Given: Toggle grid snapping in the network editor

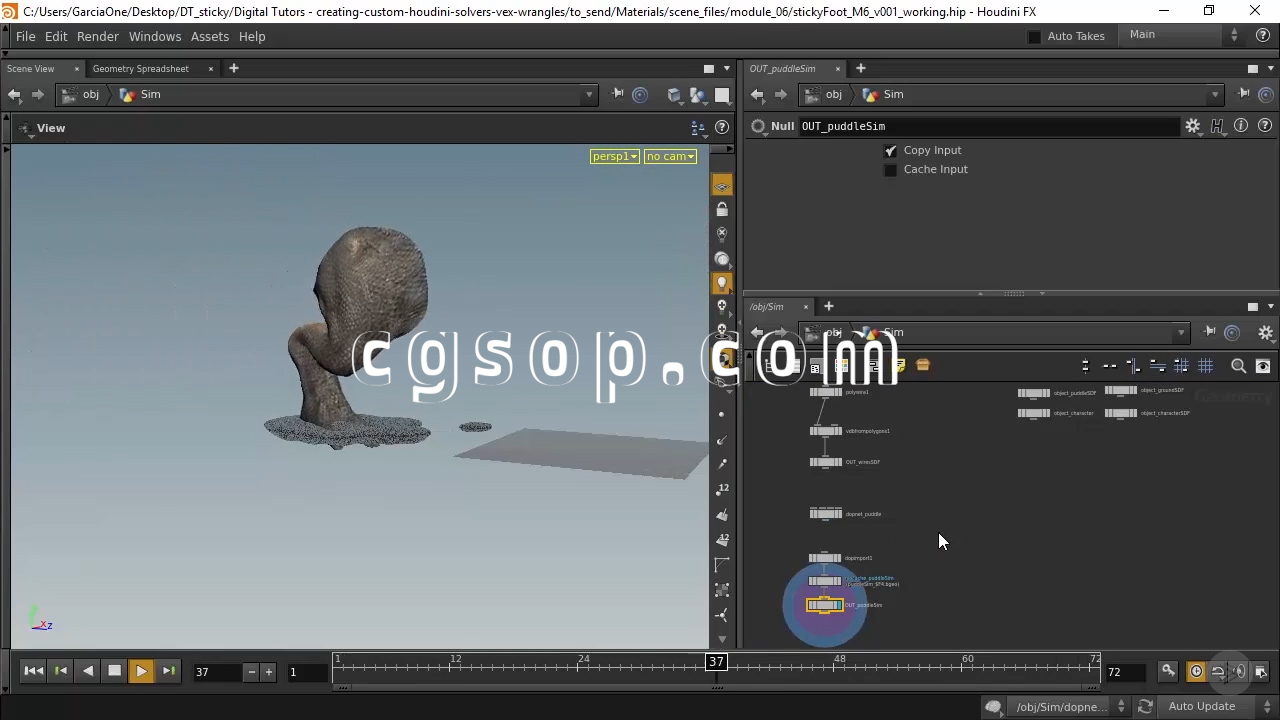Looking at the screenshot, I should point(1181,366).
